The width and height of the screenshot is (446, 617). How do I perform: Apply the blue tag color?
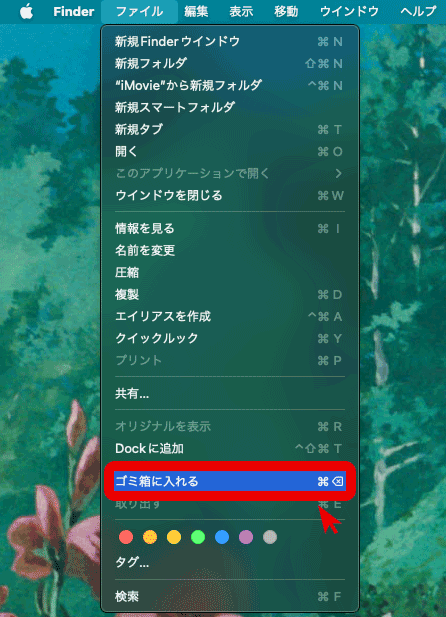222,537
